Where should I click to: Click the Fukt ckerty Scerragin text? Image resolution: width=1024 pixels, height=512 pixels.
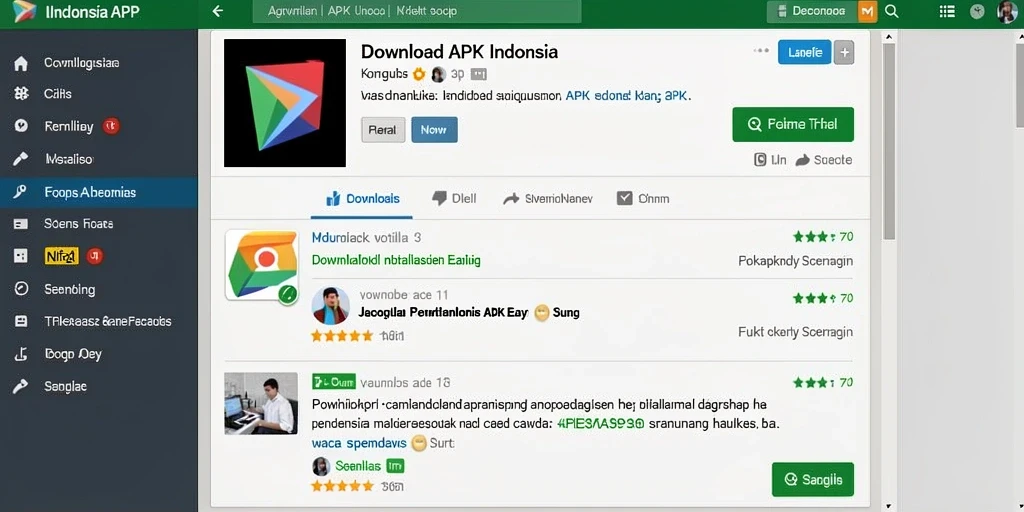coord(795,332)
